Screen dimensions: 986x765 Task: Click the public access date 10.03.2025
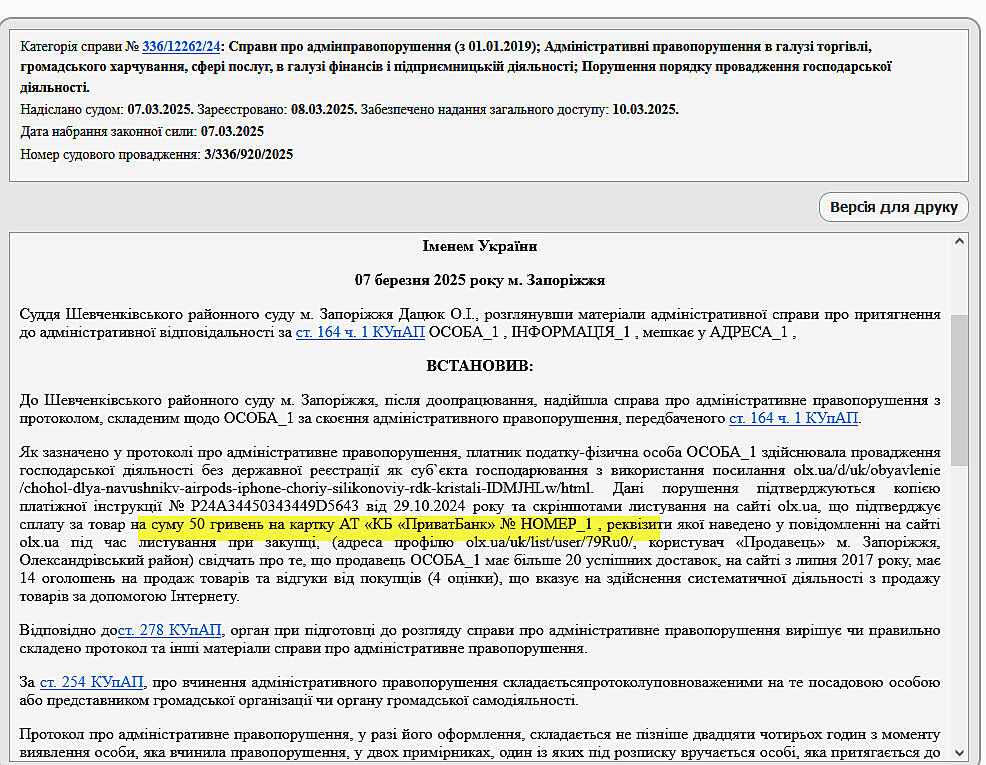pyautogui.click(x=645, y=109)
